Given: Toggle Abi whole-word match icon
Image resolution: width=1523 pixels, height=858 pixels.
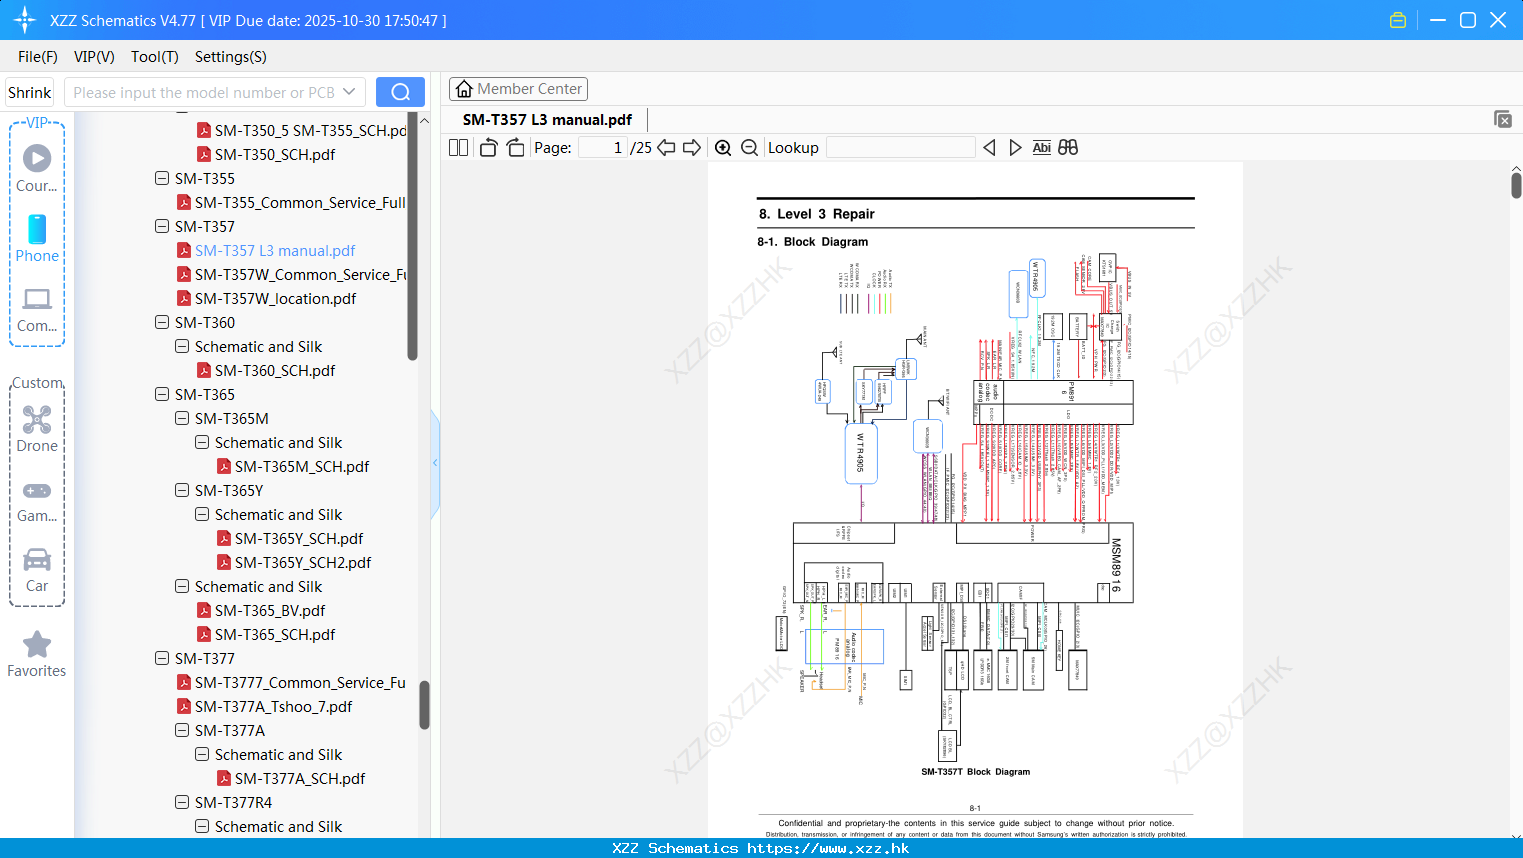Looking at the screenshot, I should 1041,148.
